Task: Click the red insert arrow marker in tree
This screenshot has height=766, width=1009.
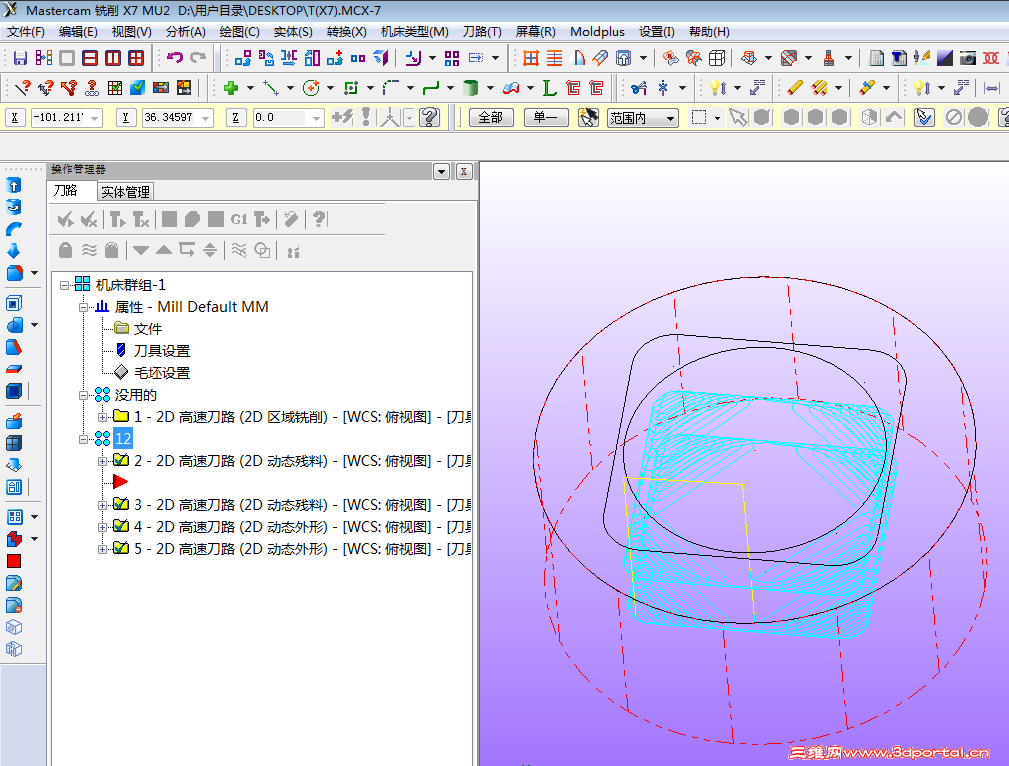Action: pos(120,481)
